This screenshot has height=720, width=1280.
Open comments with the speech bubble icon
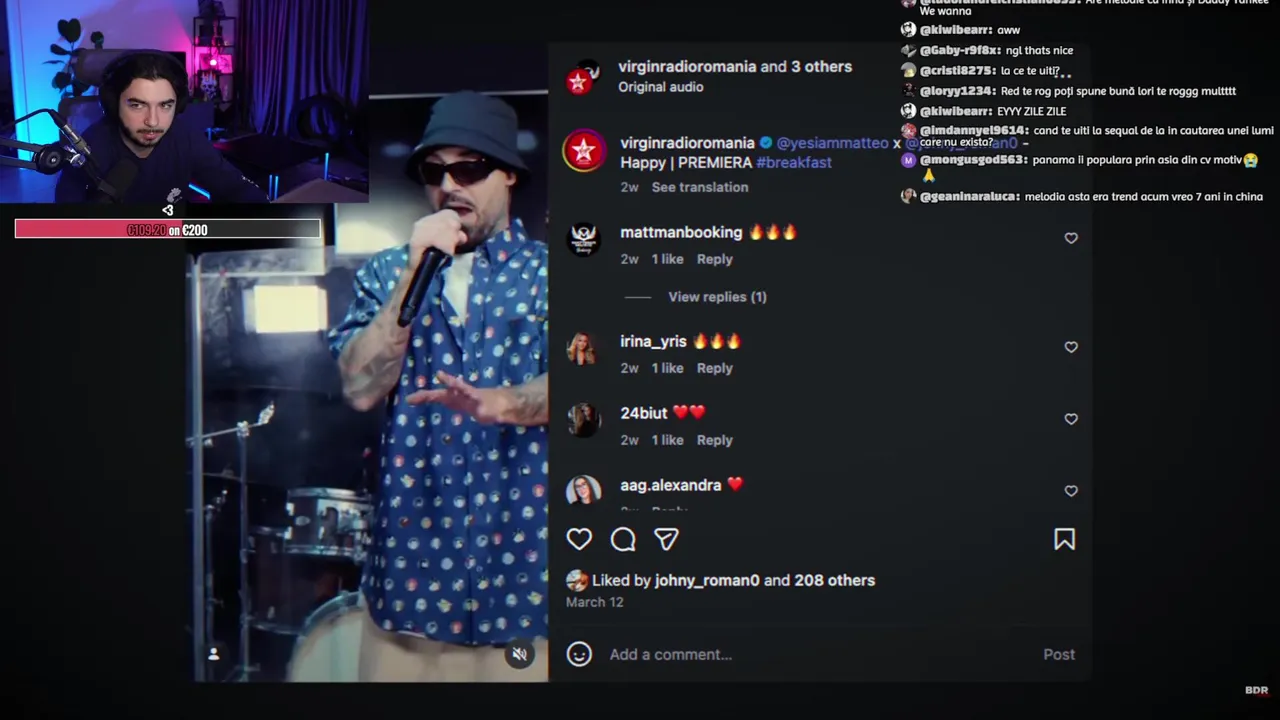[623, 539]
